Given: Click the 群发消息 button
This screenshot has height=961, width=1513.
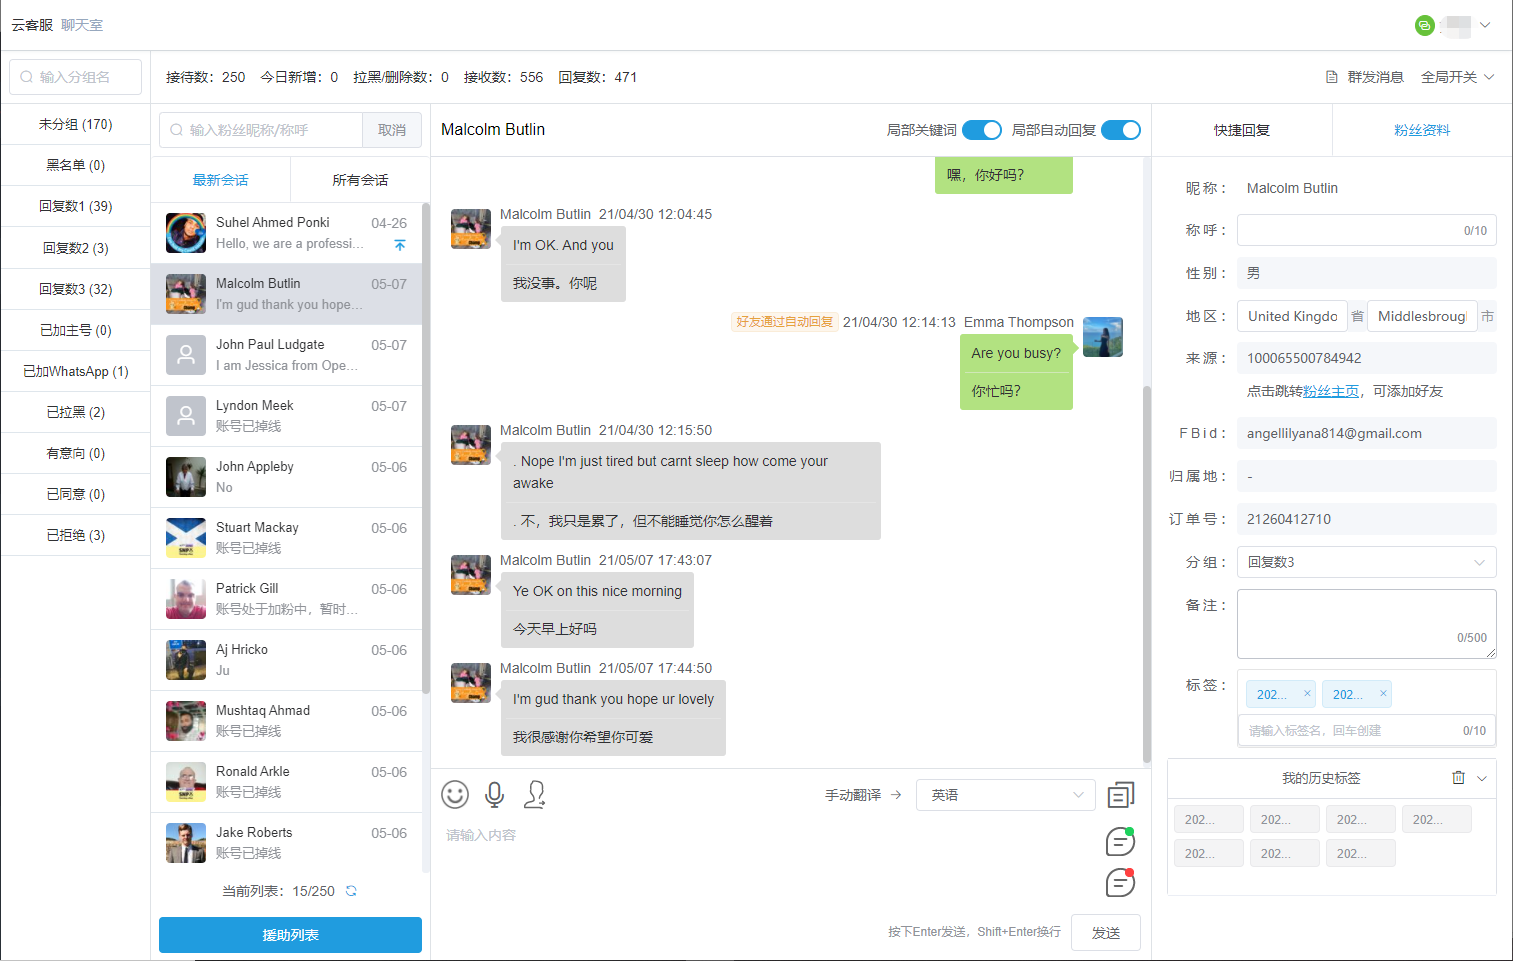Looking at the screenshot, I should click(x=1365, y=77).
